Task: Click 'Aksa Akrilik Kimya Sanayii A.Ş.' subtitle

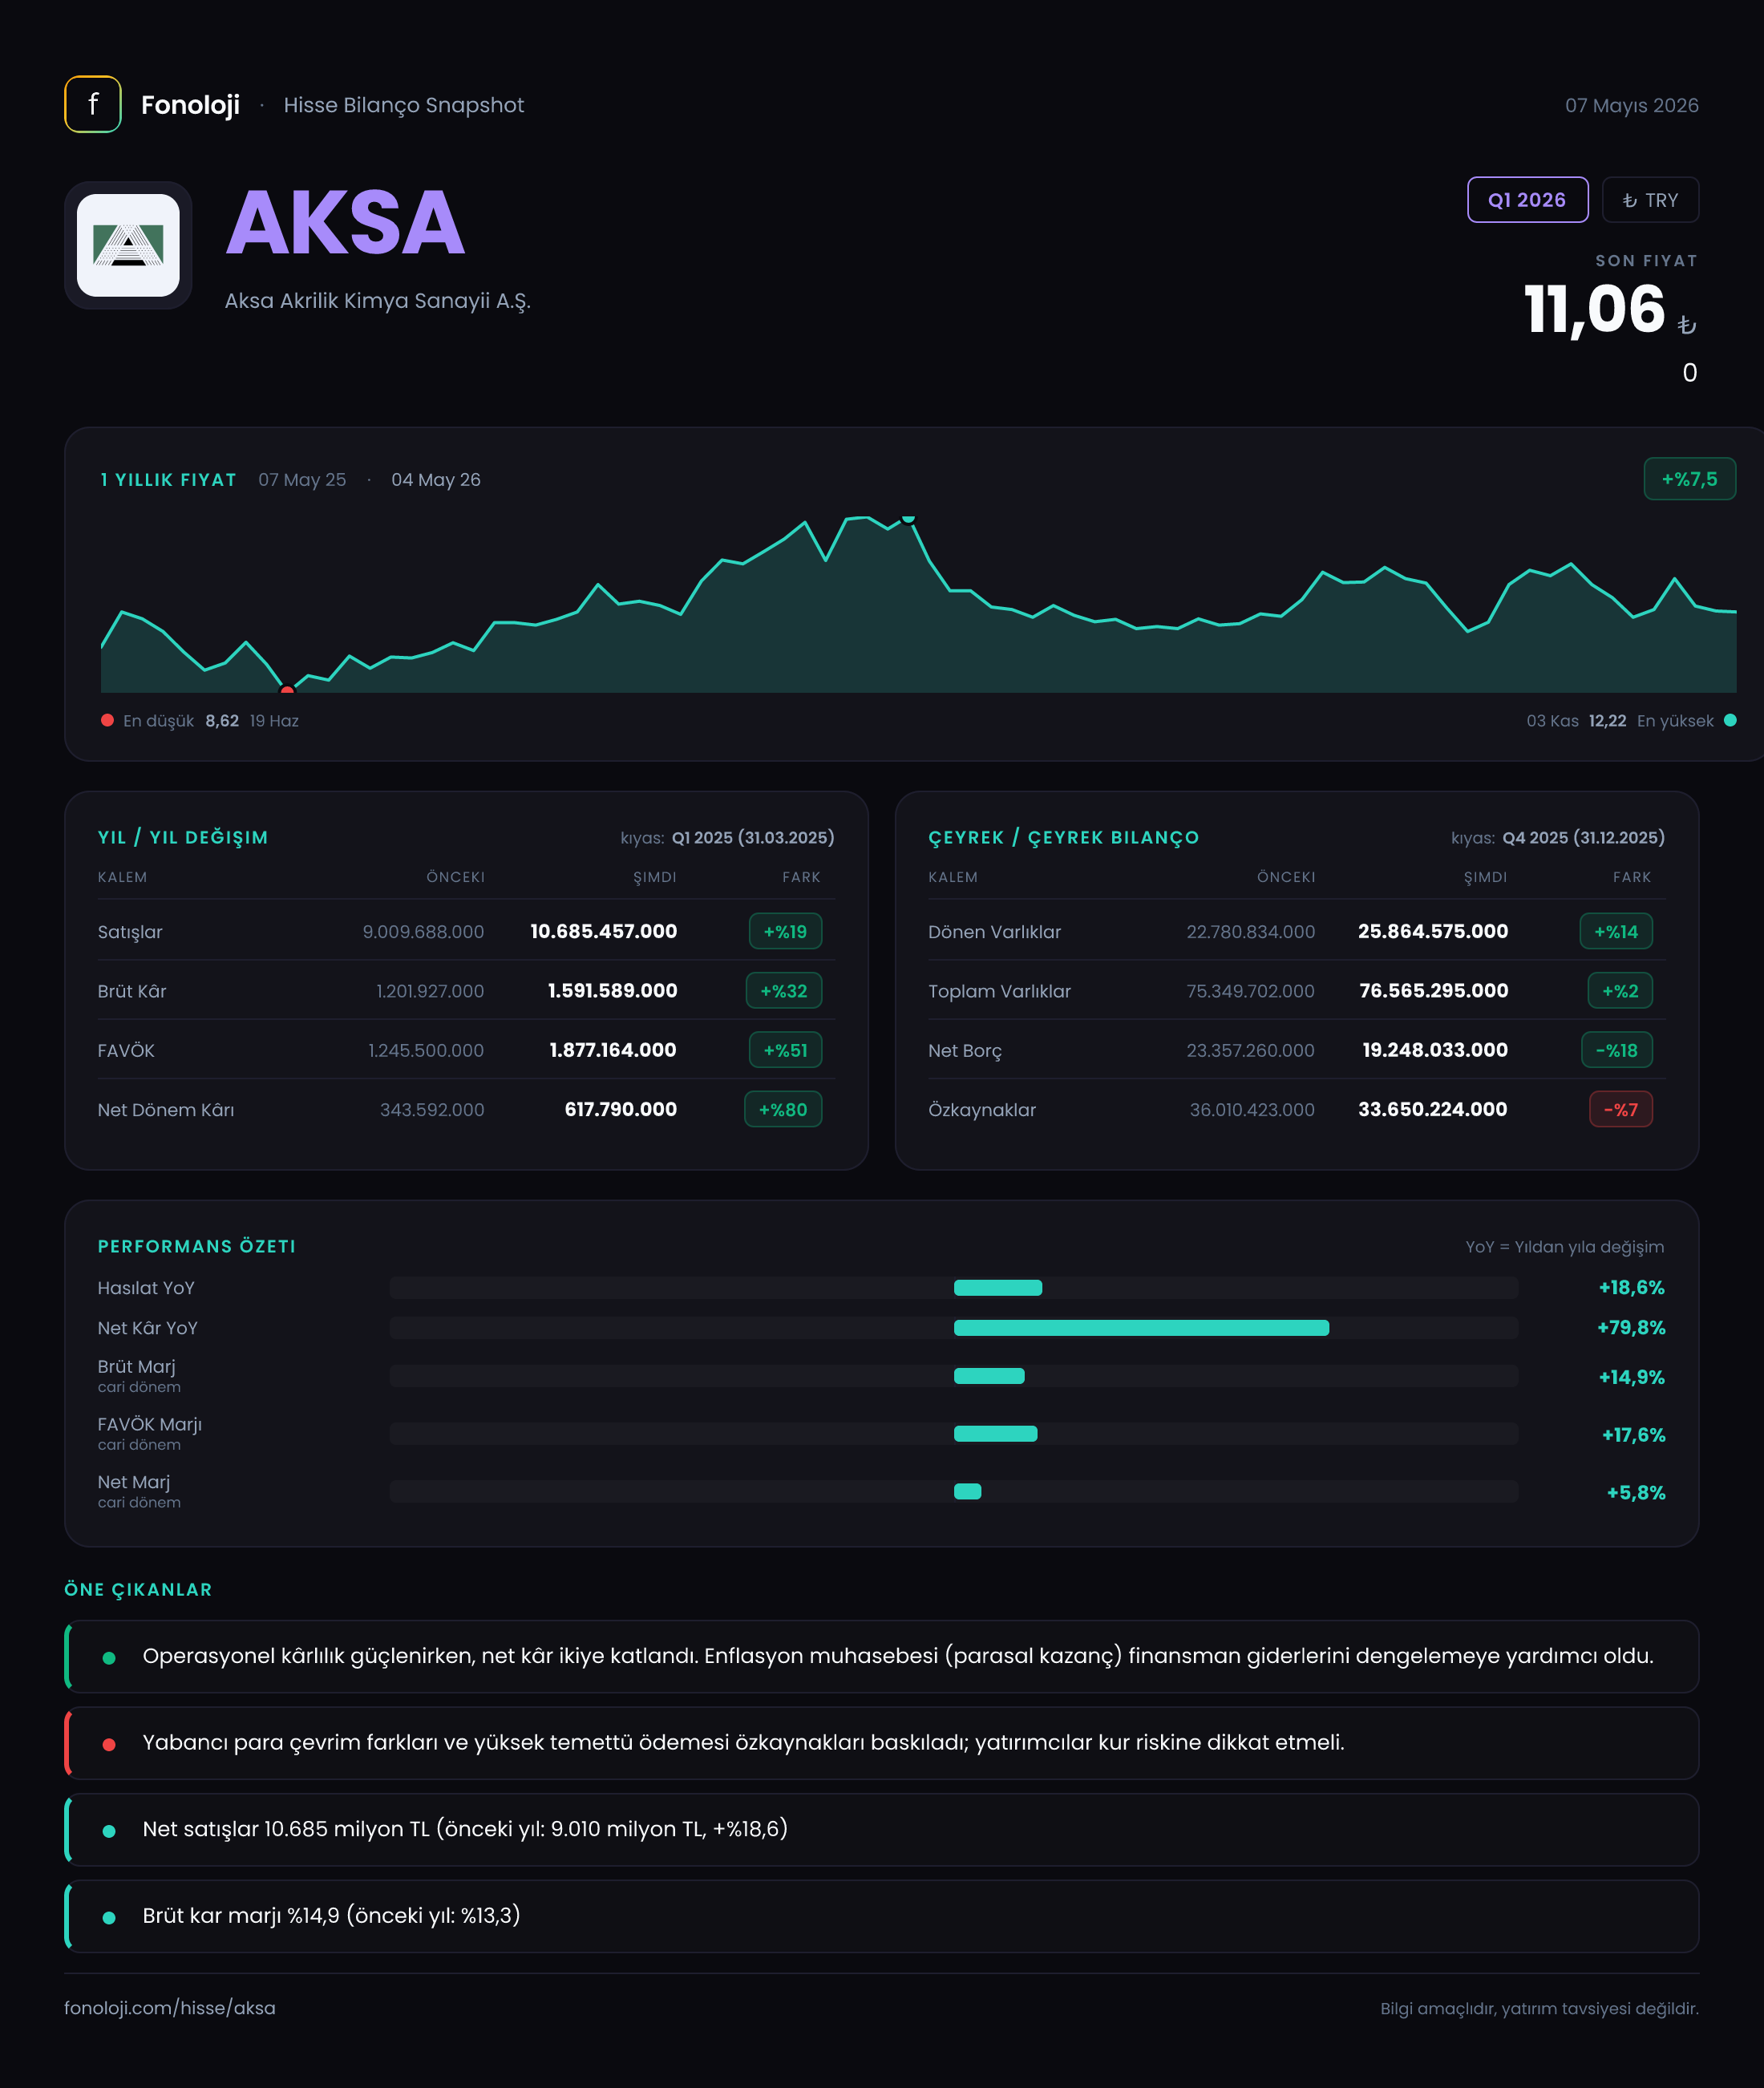Action: 378,301
